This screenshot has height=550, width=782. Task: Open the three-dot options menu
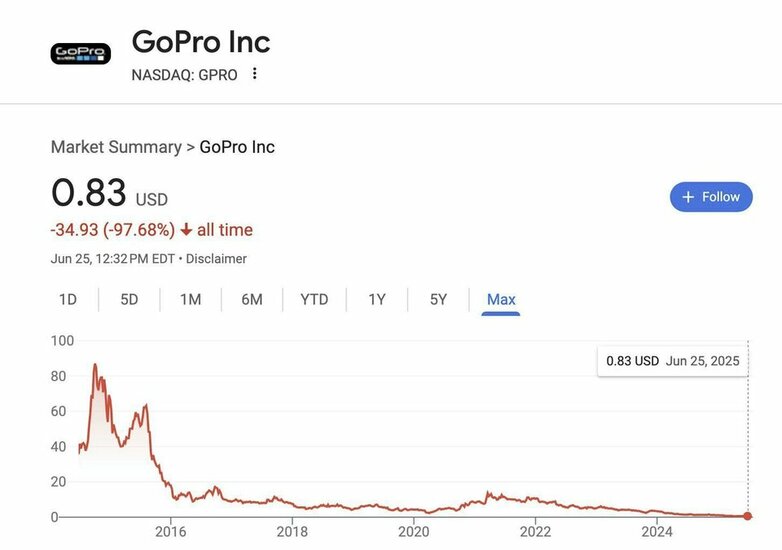(x=255, y=74)
